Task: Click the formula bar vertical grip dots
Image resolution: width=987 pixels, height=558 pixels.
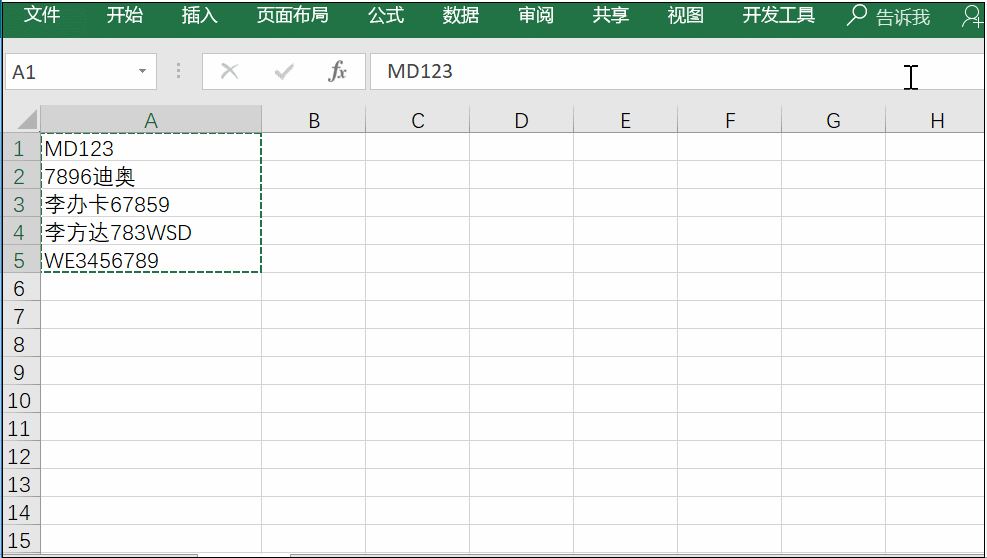Action: [x=179, y=71]
